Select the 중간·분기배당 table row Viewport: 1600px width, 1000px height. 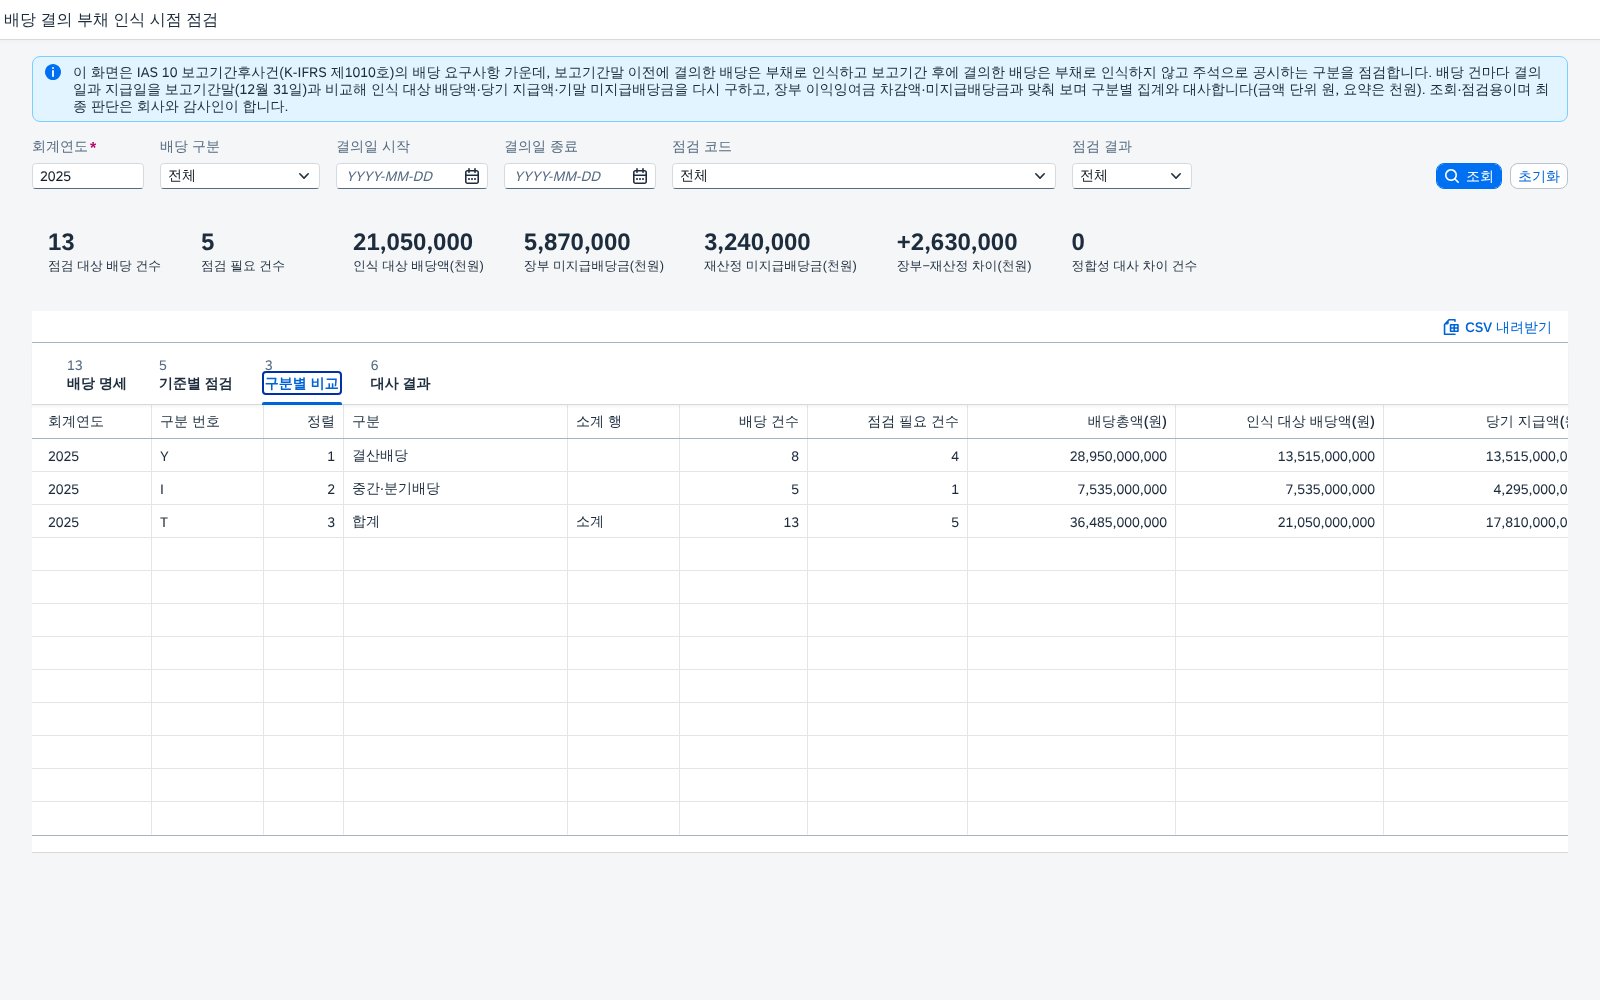coord(800,489)
